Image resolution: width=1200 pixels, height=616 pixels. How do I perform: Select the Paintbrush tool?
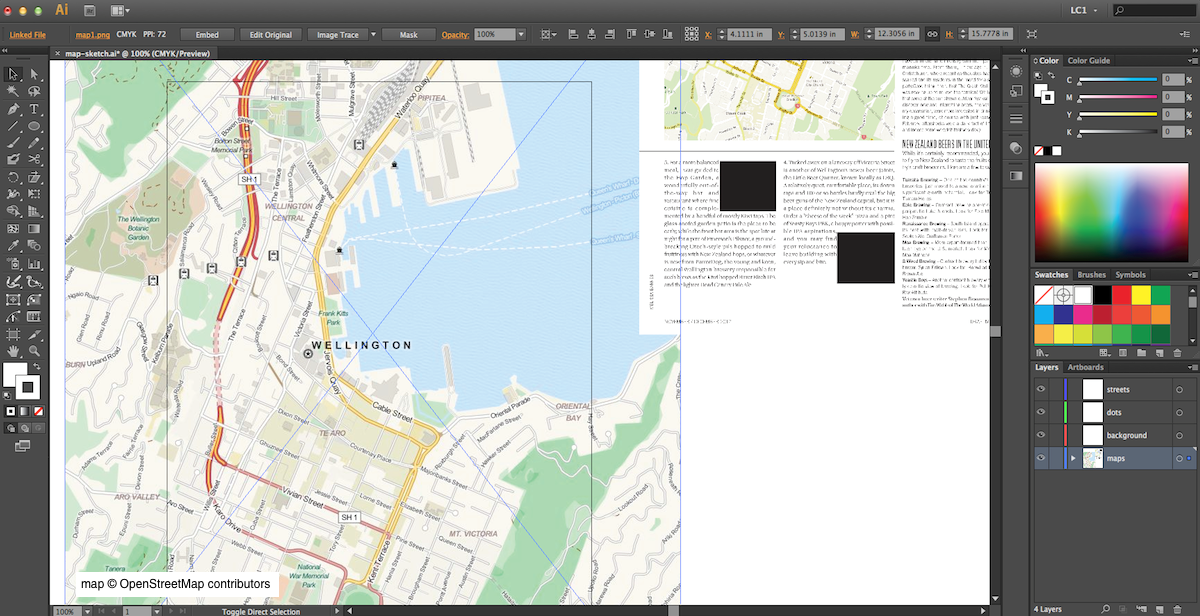[13, 143]
